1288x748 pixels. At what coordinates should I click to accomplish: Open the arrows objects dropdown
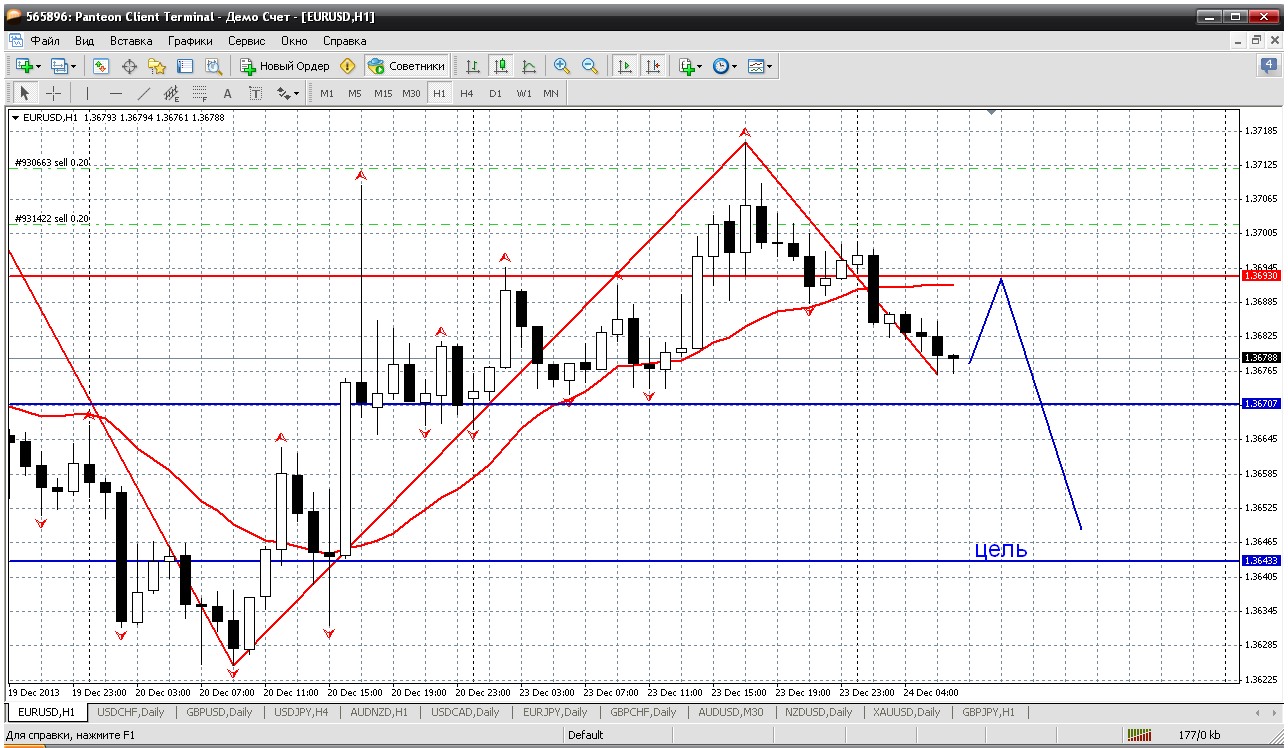[288, 93]
